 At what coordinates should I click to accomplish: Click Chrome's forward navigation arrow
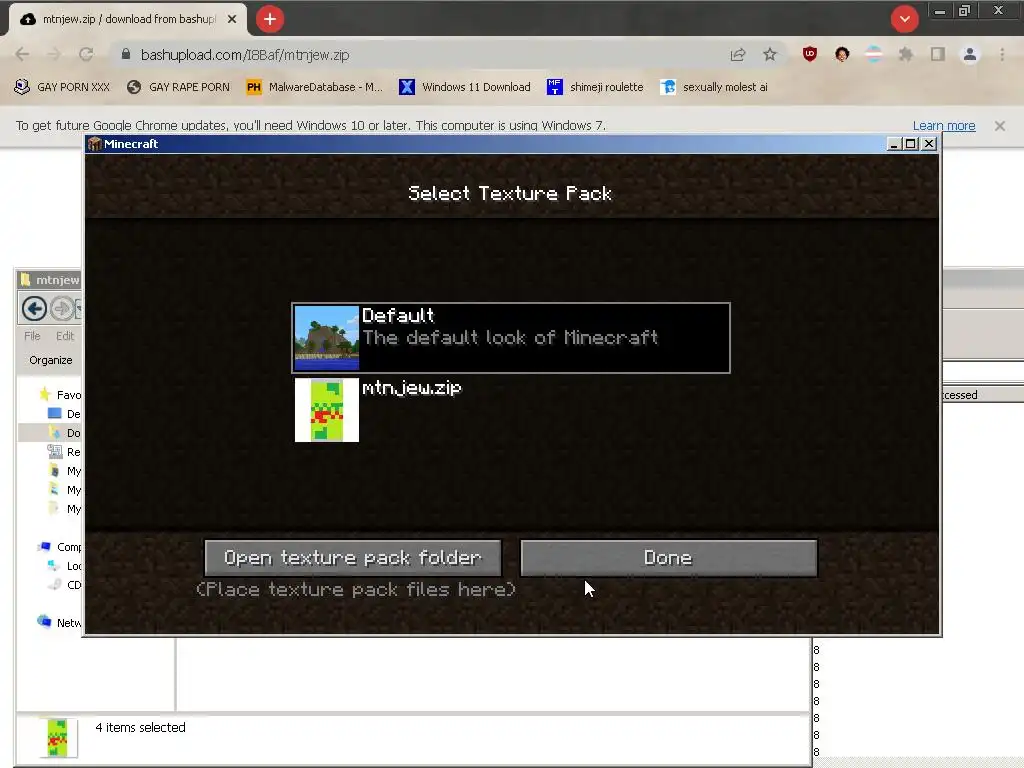click(x=54, y=55)
